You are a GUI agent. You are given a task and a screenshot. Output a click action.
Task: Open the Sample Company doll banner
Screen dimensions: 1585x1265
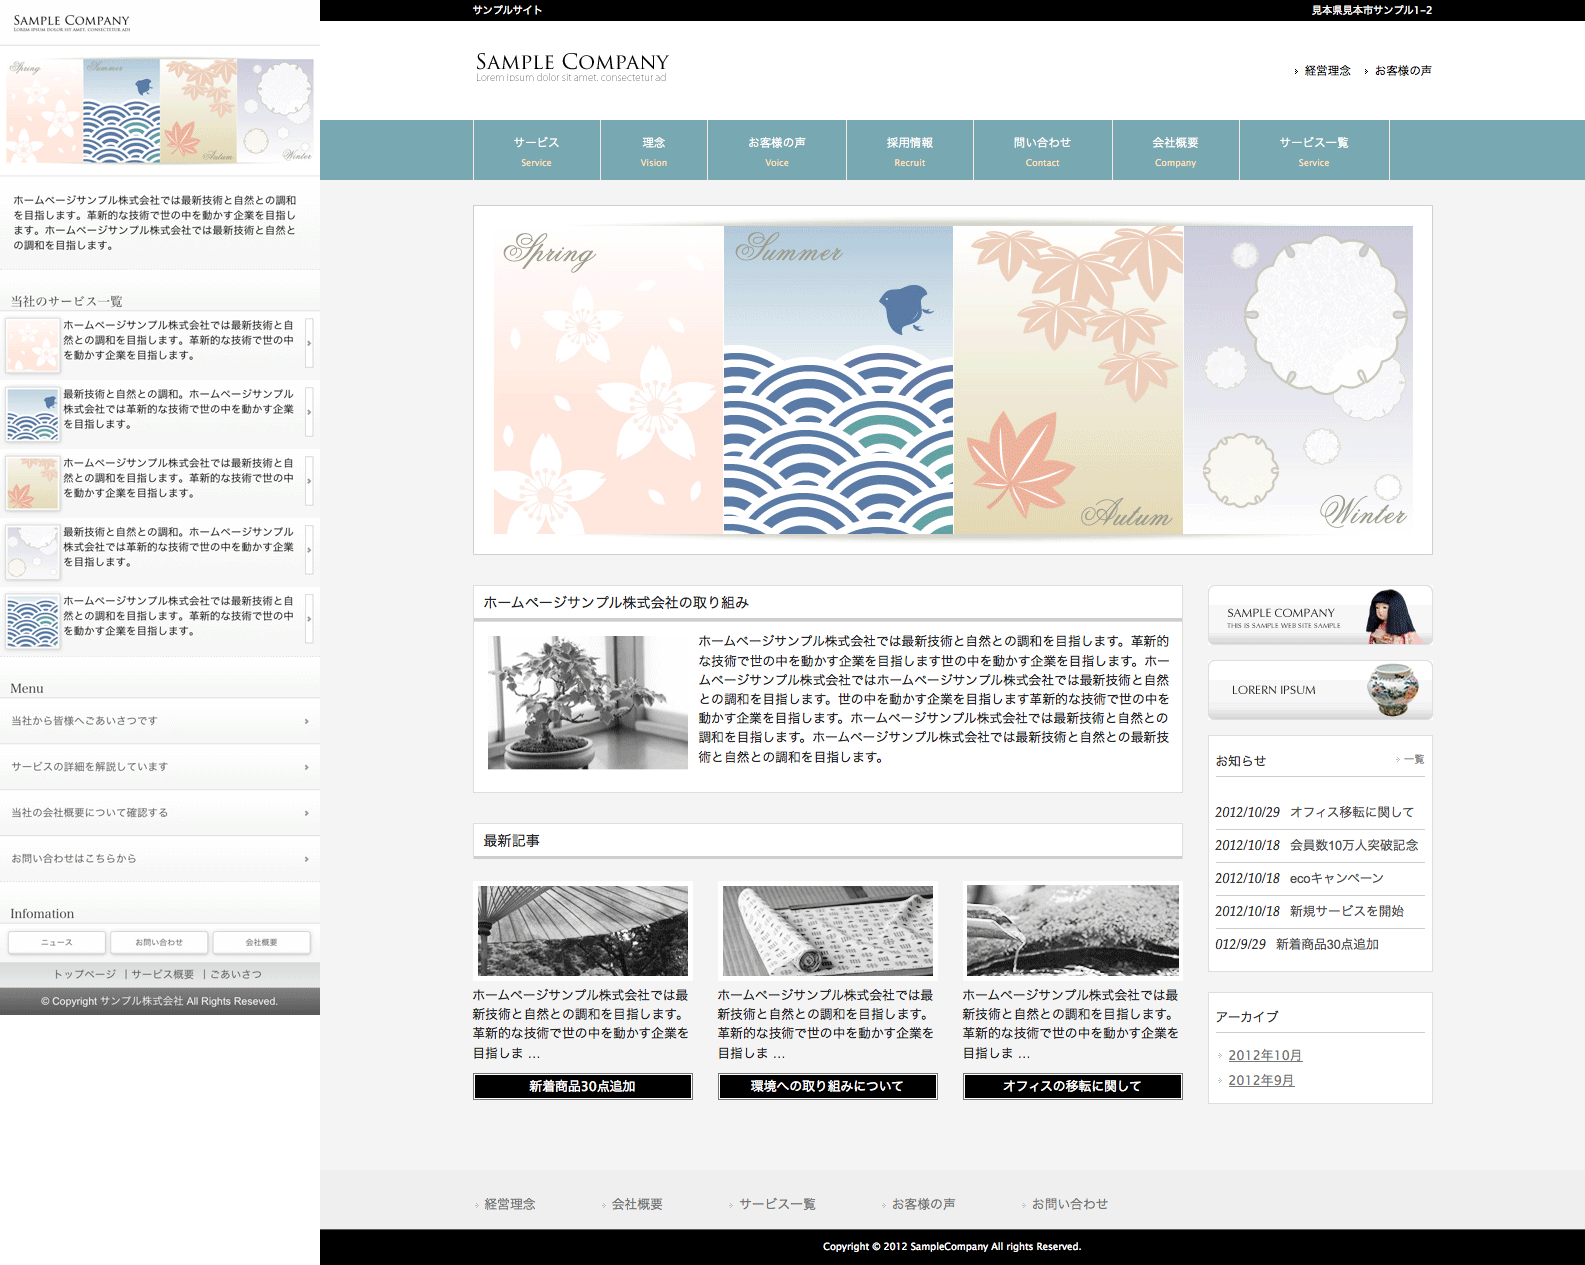pos(1320,615)
